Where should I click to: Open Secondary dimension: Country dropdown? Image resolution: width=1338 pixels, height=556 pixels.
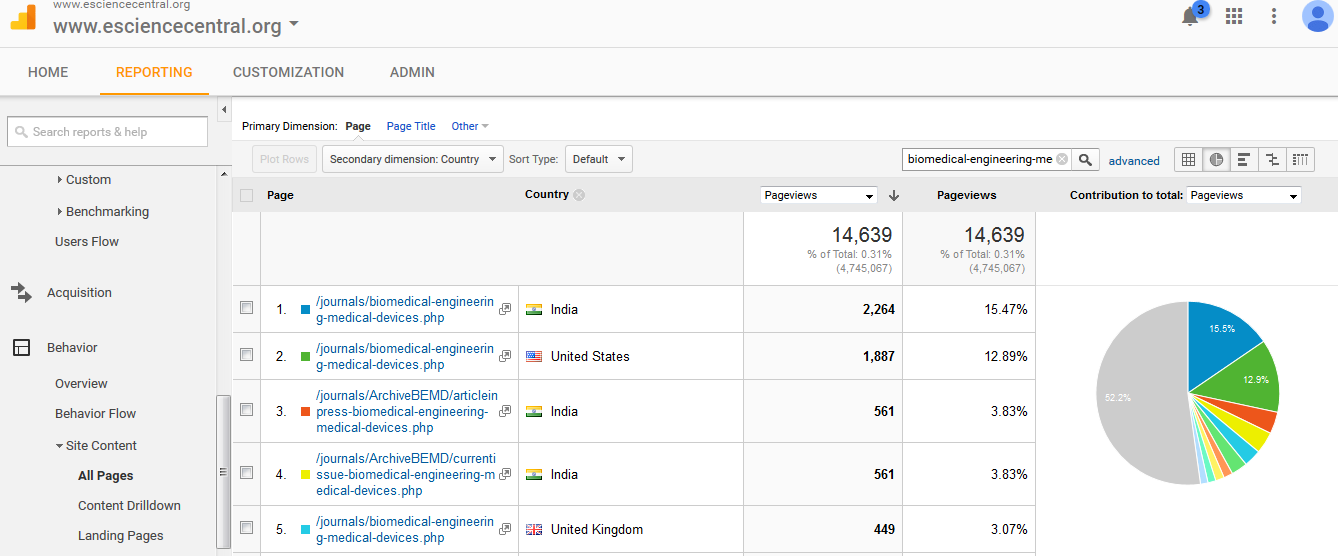click(x=412, y=159)
